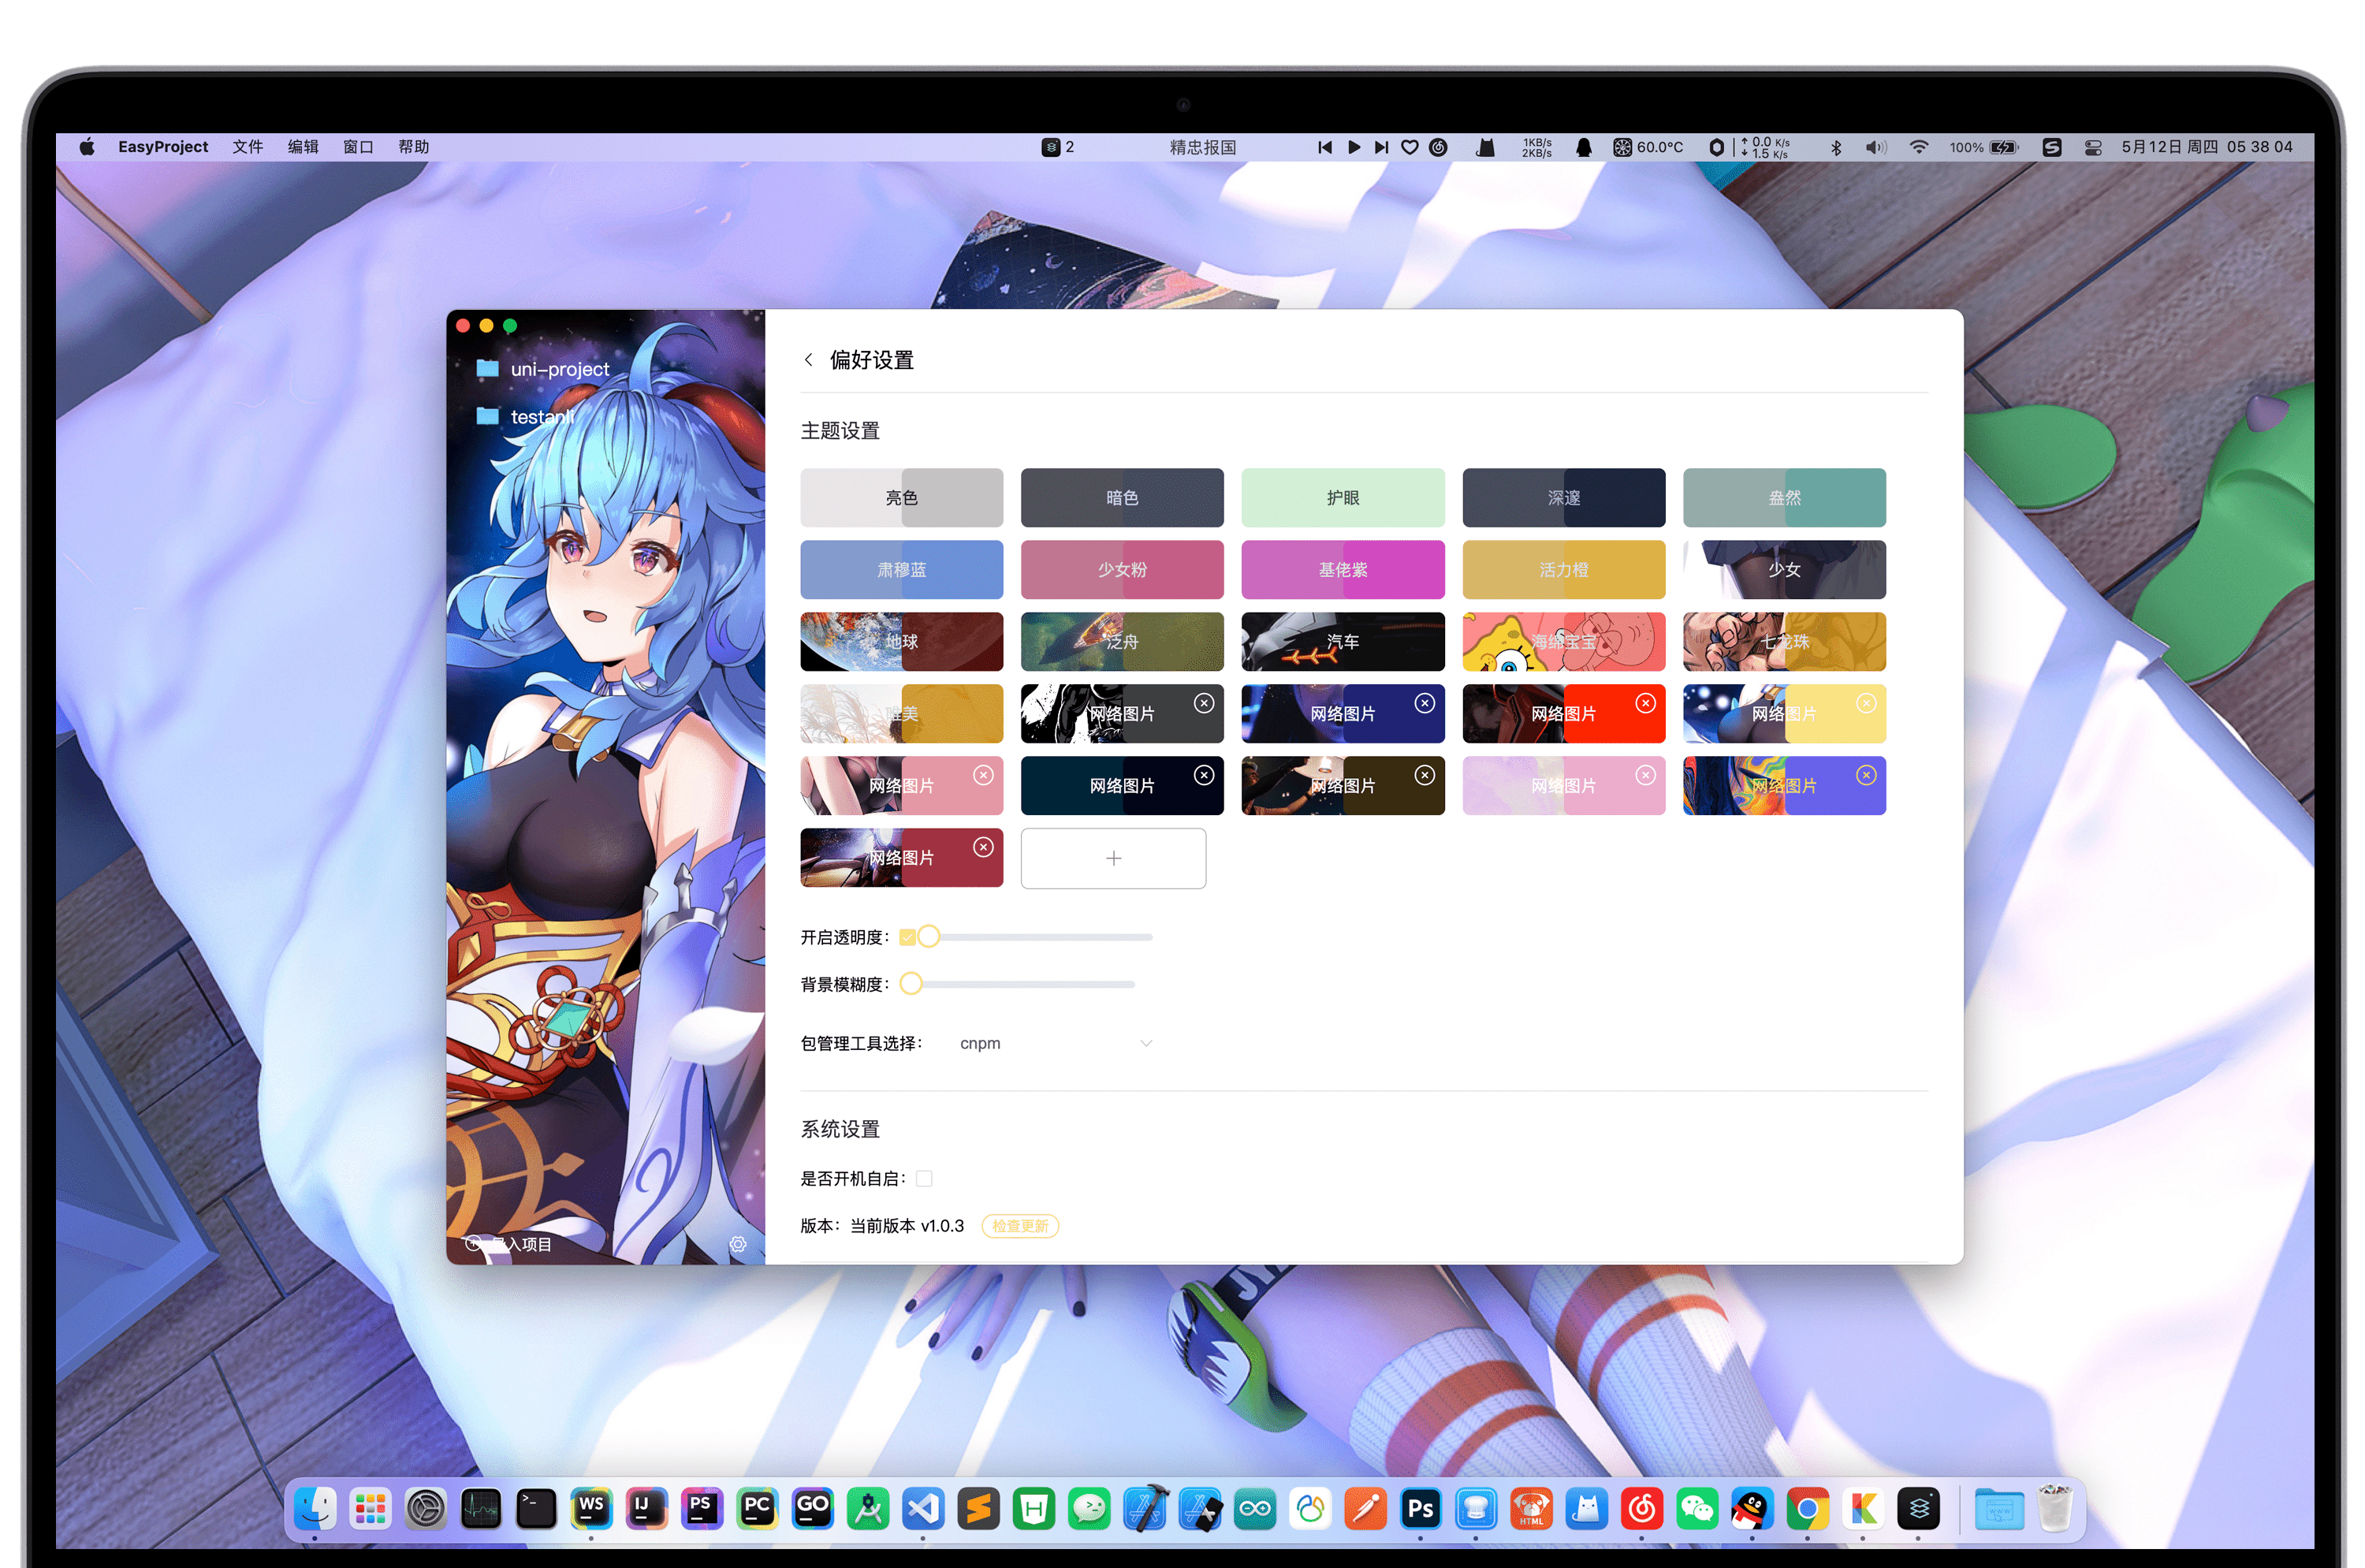2365x1568 pixels.
Task: Like the song with the heart icon
Action: (1409, 147)
